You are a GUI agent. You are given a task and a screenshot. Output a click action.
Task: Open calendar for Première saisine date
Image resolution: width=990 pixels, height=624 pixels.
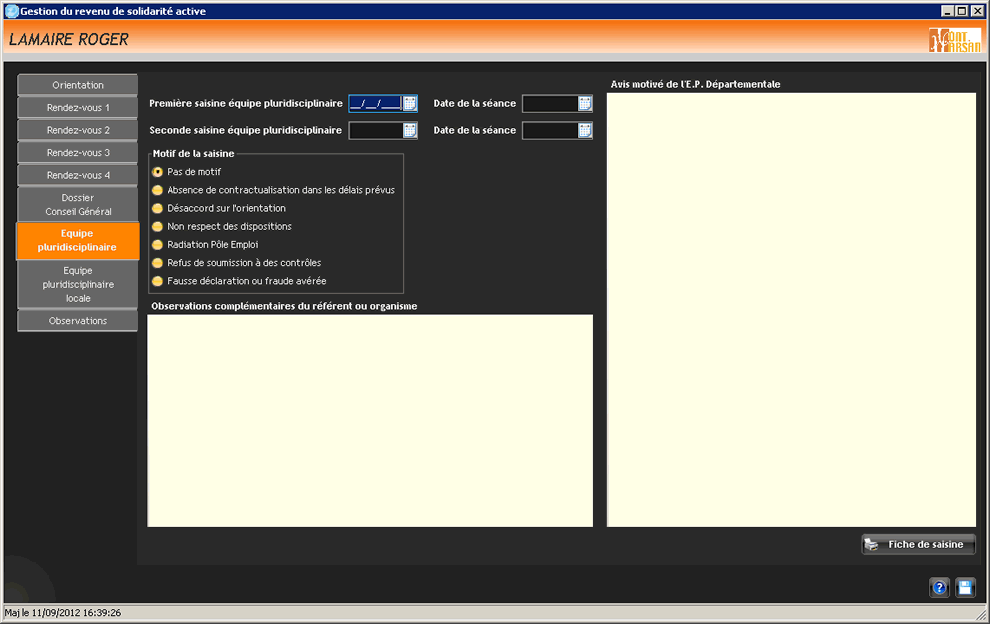click(410, 103)
